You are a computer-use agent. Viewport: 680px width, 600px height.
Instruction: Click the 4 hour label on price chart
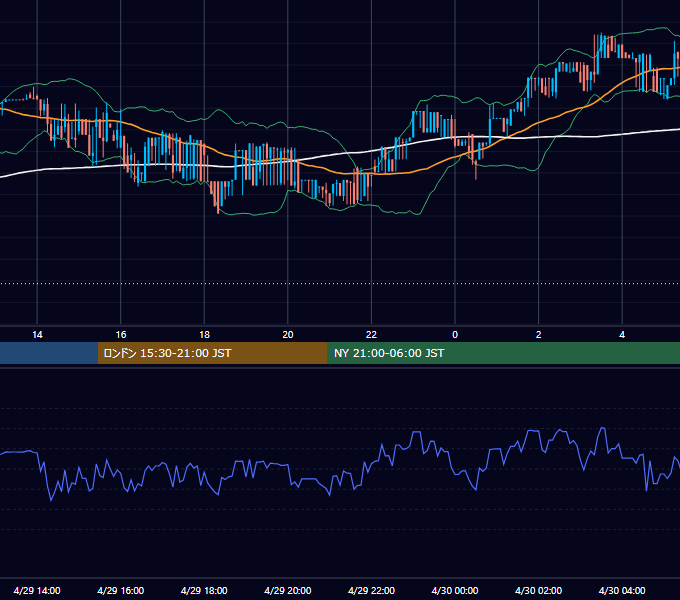(x=622, y=335)
